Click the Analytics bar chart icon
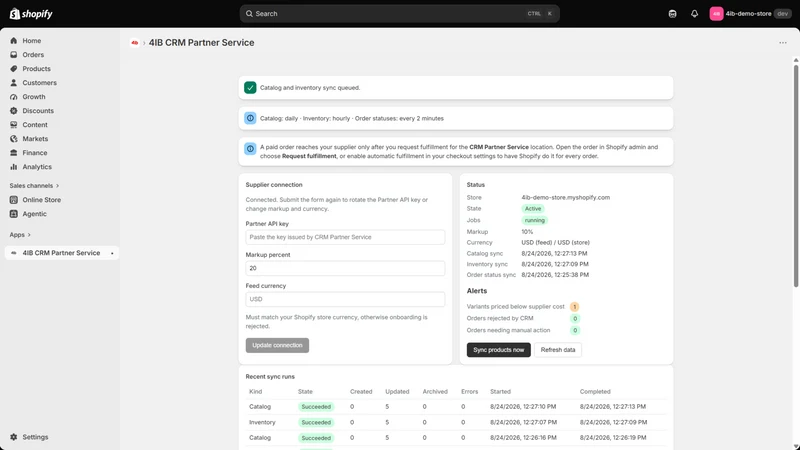Screen dimensions: 800x450 pyautogui.click(x=14, y=167)
